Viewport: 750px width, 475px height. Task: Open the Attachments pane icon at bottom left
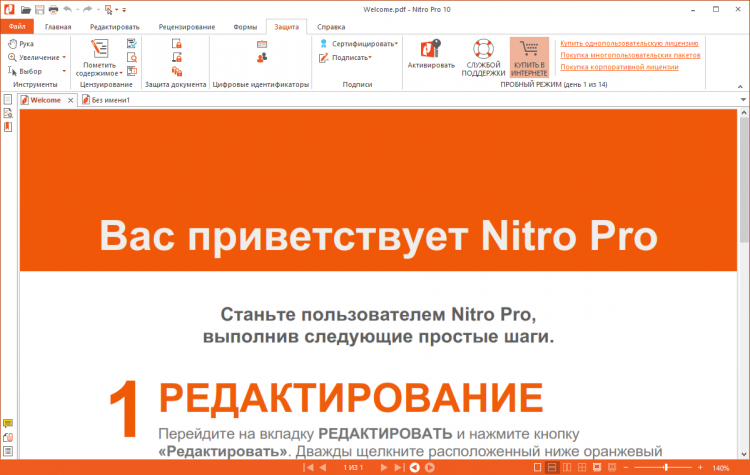[x=8, y=437]
